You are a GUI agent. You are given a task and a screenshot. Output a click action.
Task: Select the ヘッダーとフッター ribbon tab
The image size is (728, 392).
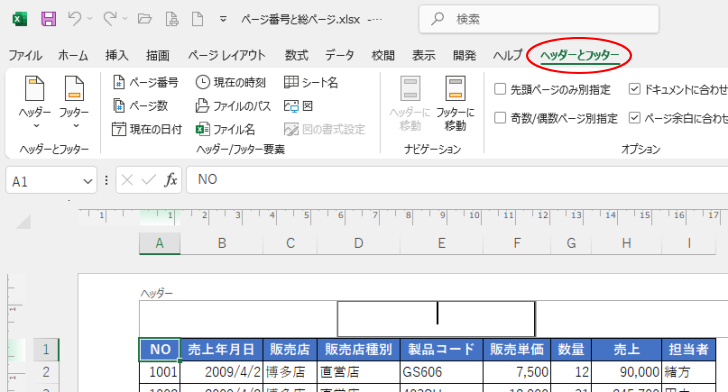(579, 56)
